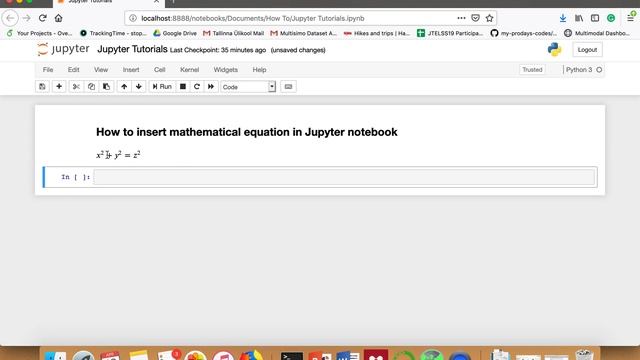Screen dimensions: 640x360
Task: Click the green extension icon in toolbar
Action: click(611, 18)
